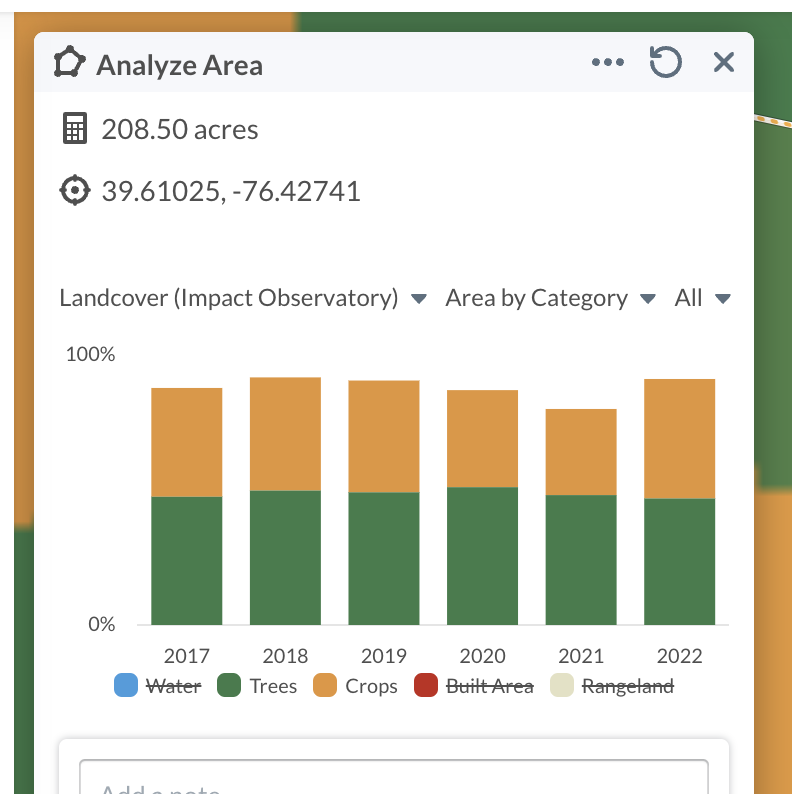Open the All years dropdown
792x794 pixels.
click(702, 298)
